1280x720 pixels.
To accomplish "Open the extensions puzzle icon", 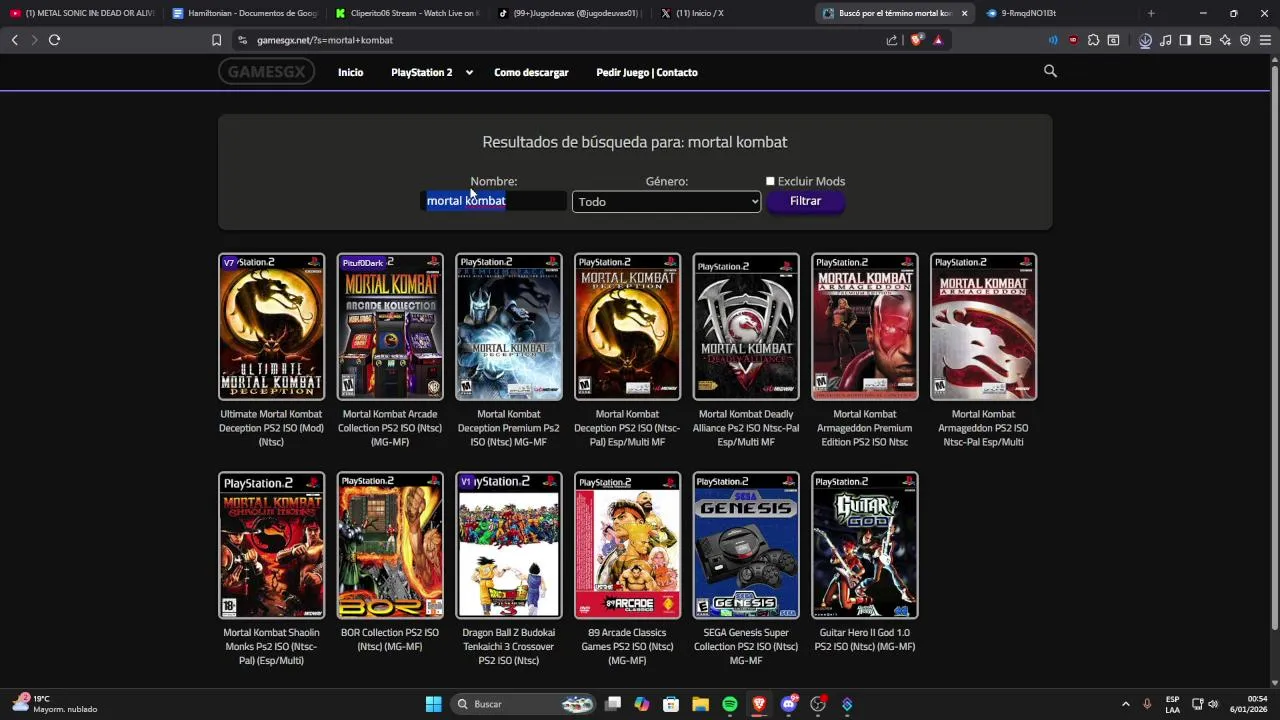I will [x=1093, y=40].
